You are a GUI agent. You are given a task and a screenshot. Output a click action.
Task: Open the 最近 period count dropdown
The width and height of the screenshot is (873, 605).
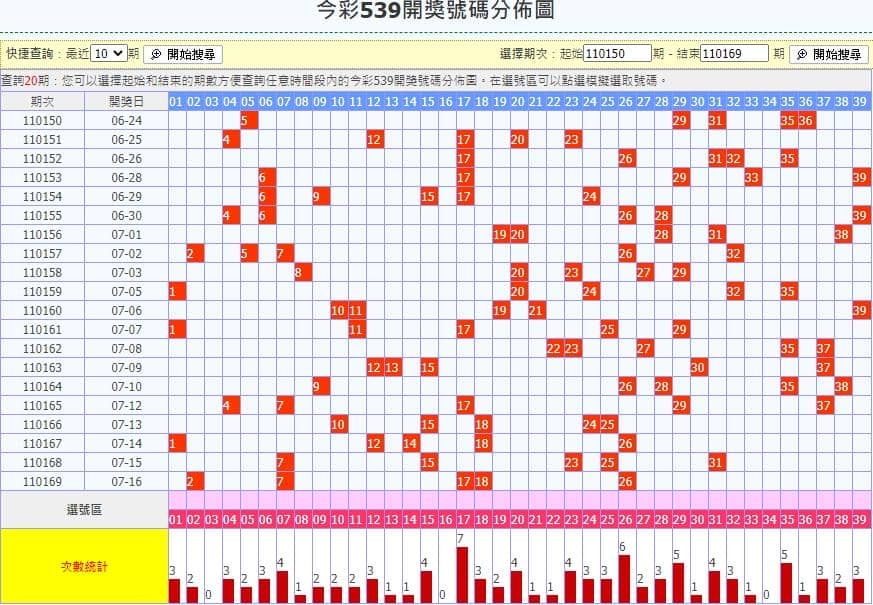tap(110, 55)
